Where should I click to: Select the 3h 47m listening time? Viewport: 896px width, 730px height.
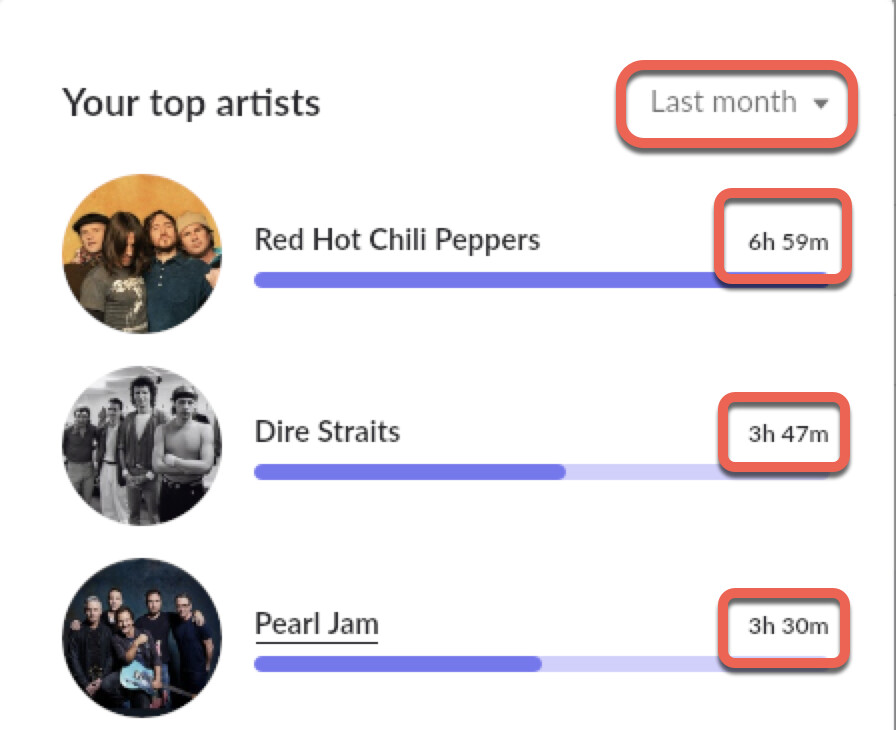click(788, 434)
